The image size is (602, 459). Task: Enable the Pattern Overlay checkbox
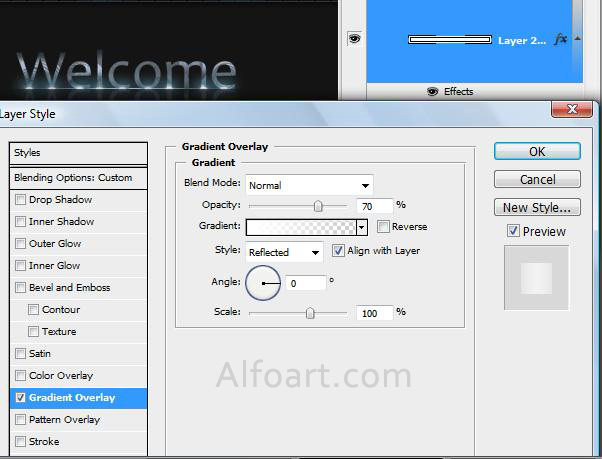[20, 419]
